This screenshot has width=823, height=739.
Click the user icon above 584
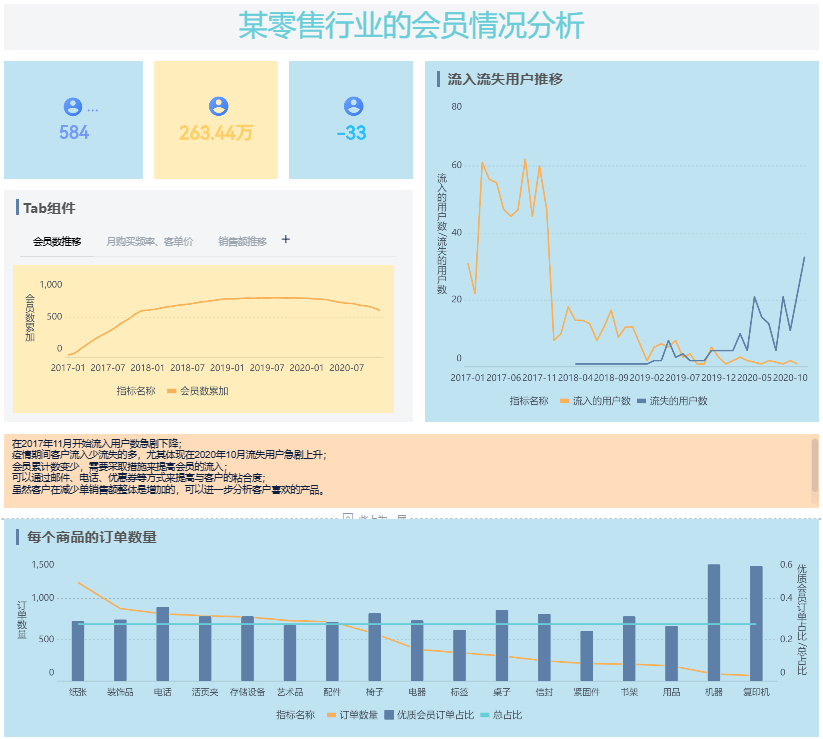point(72,107)
